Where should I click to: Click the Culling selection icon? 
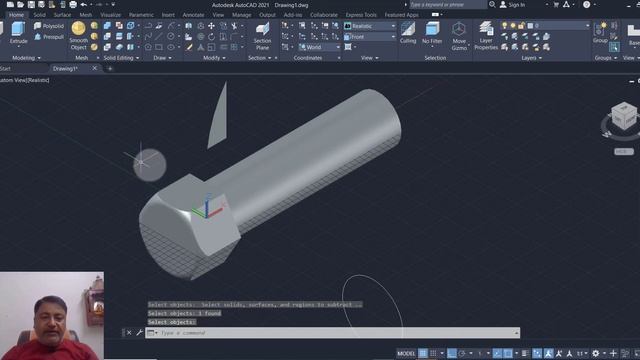pos(408,33)
